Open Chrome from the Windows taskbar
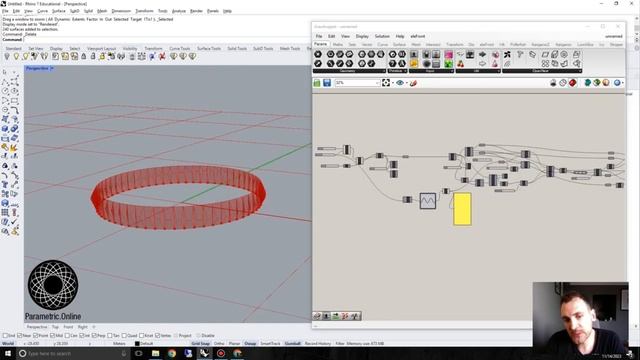Screen dimensions: 640x360 coord(172,353)
